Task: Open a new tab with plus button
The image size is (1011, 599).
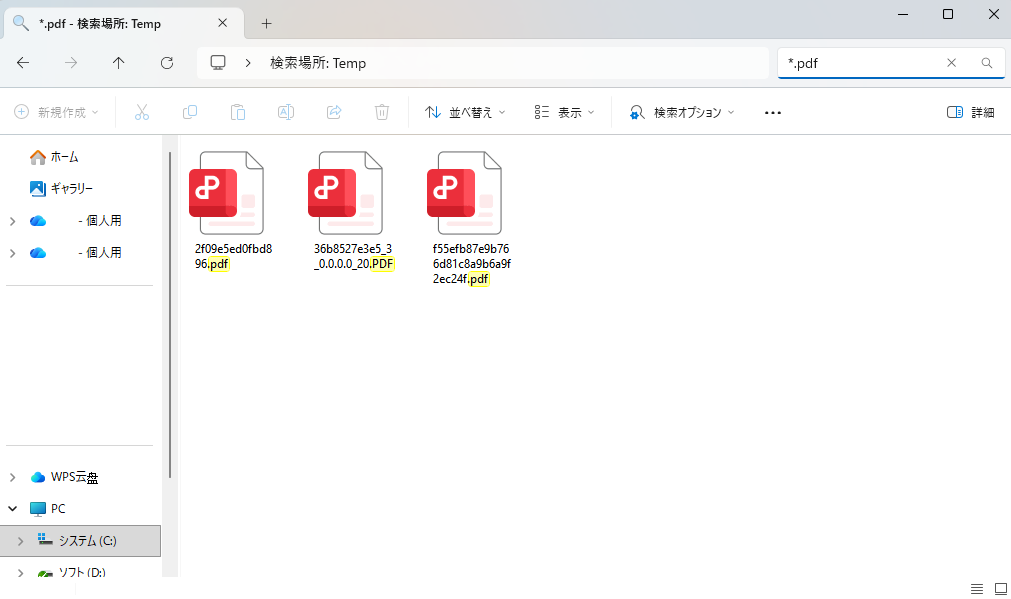Action: [266, 23]
